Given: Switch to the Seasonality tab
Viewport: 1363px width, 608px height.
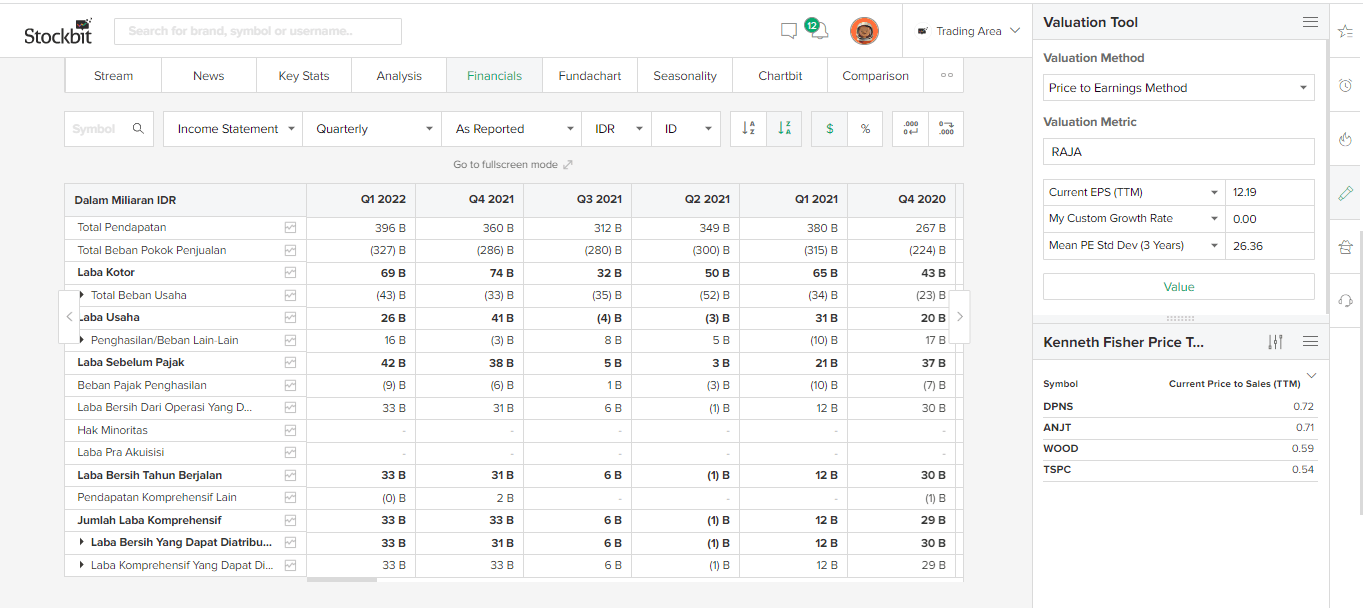Looking at the screenshot, I should 685,76.
